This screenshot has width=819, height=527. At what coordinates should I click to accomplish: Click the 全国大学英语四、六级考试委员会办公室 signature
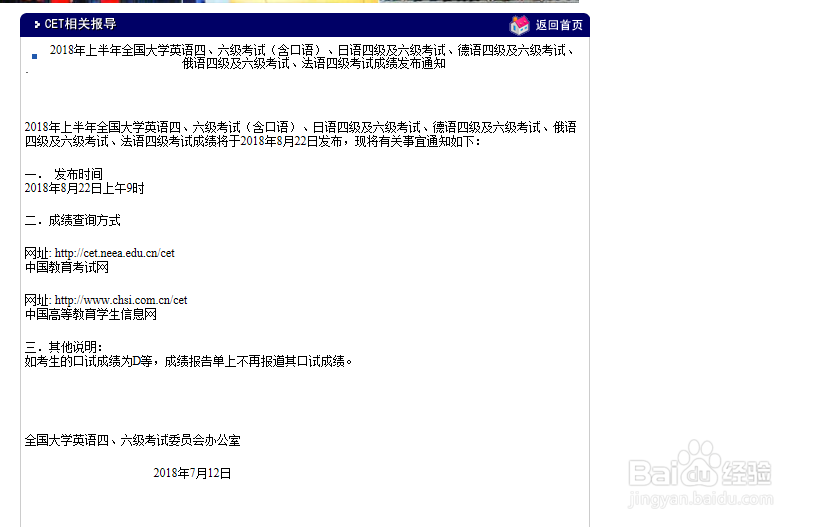133,440
